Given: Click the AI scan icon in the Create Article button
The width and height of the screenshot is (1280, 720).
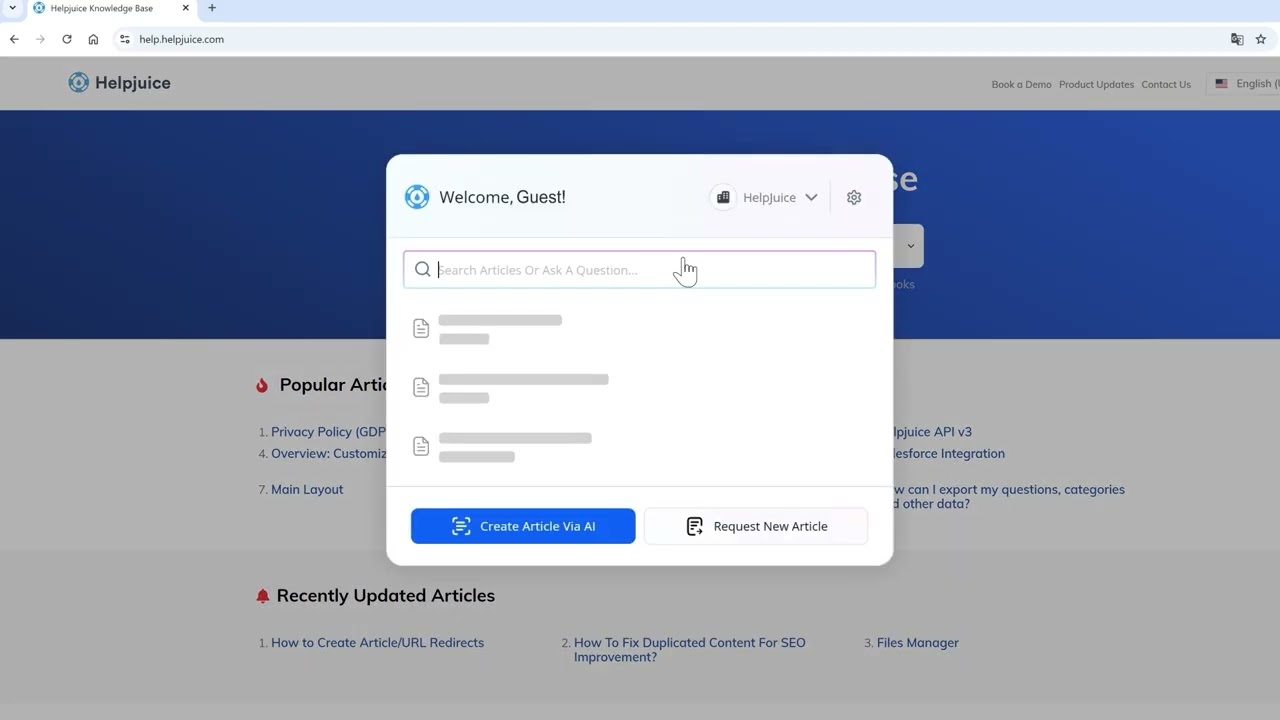Looking at the screenshot, I should 461,526.
